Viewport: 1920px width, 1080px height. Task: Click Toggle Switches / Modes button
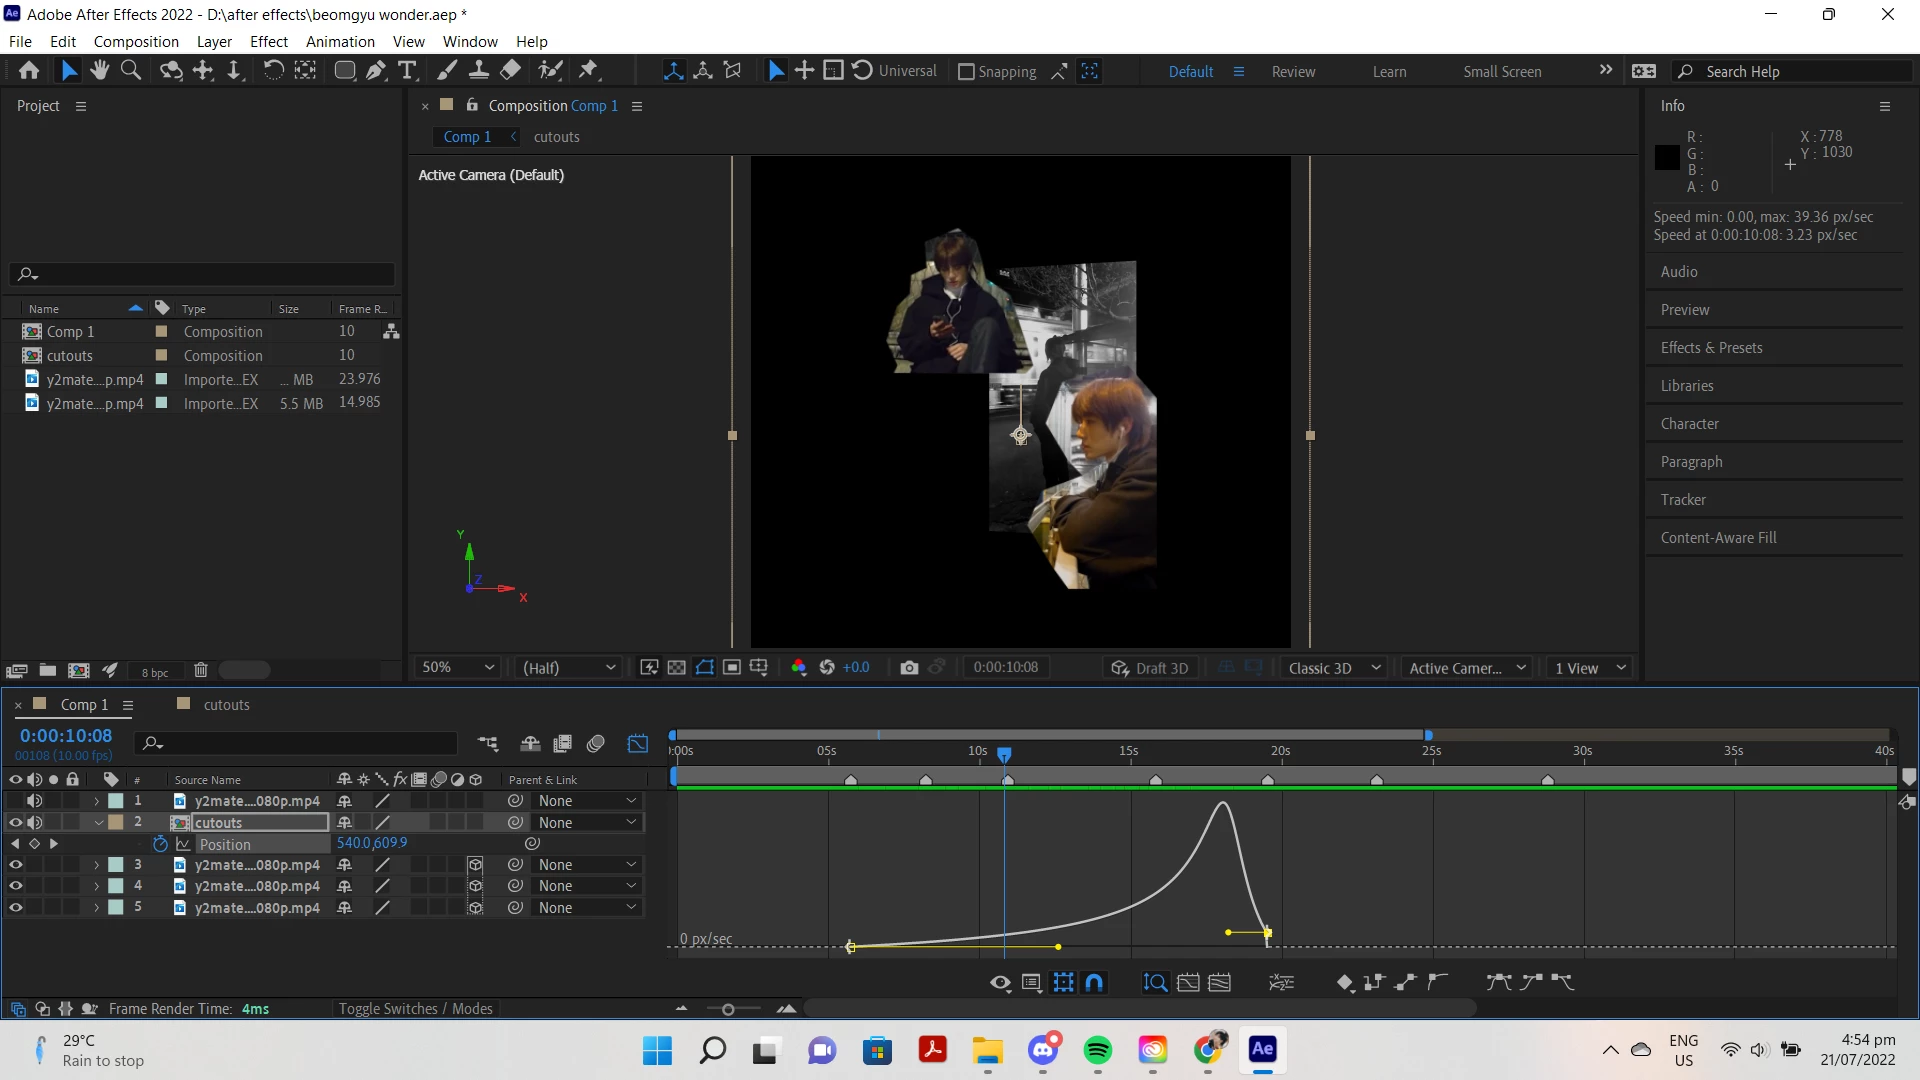415,1009
